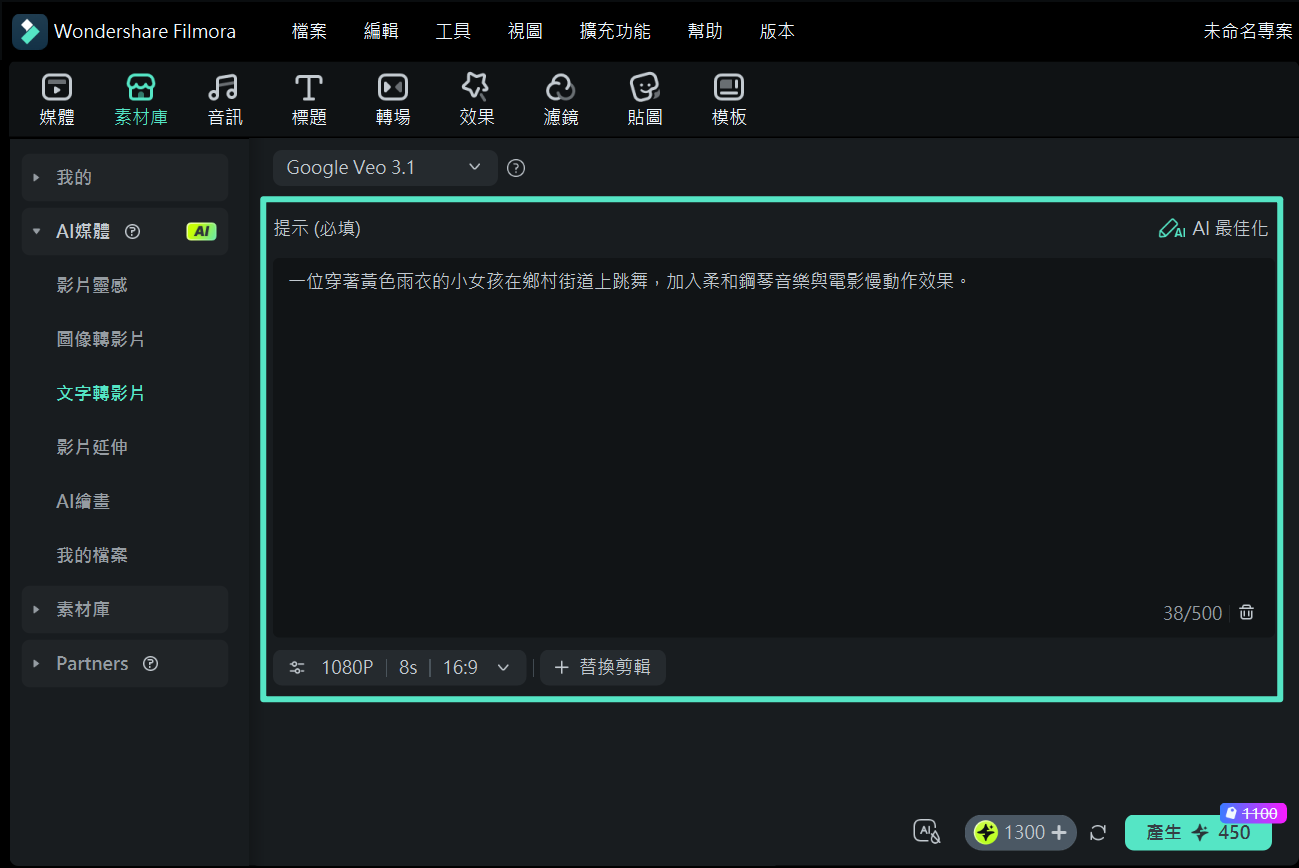
Task: Open the 模板 templates panel
Action: point(728,98)
